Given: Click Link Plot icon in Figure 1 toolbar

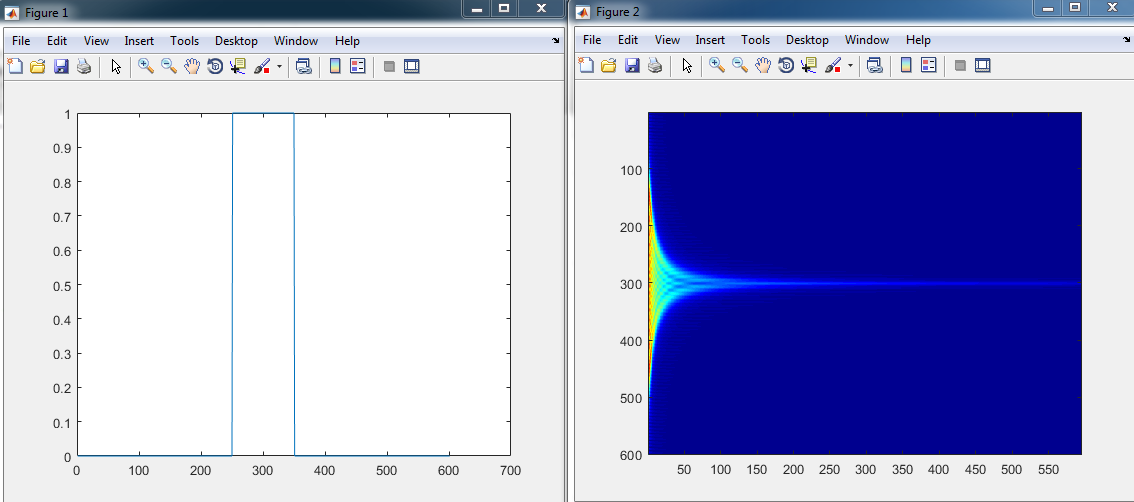Looking at the screenshot, I should coord(304,67).
